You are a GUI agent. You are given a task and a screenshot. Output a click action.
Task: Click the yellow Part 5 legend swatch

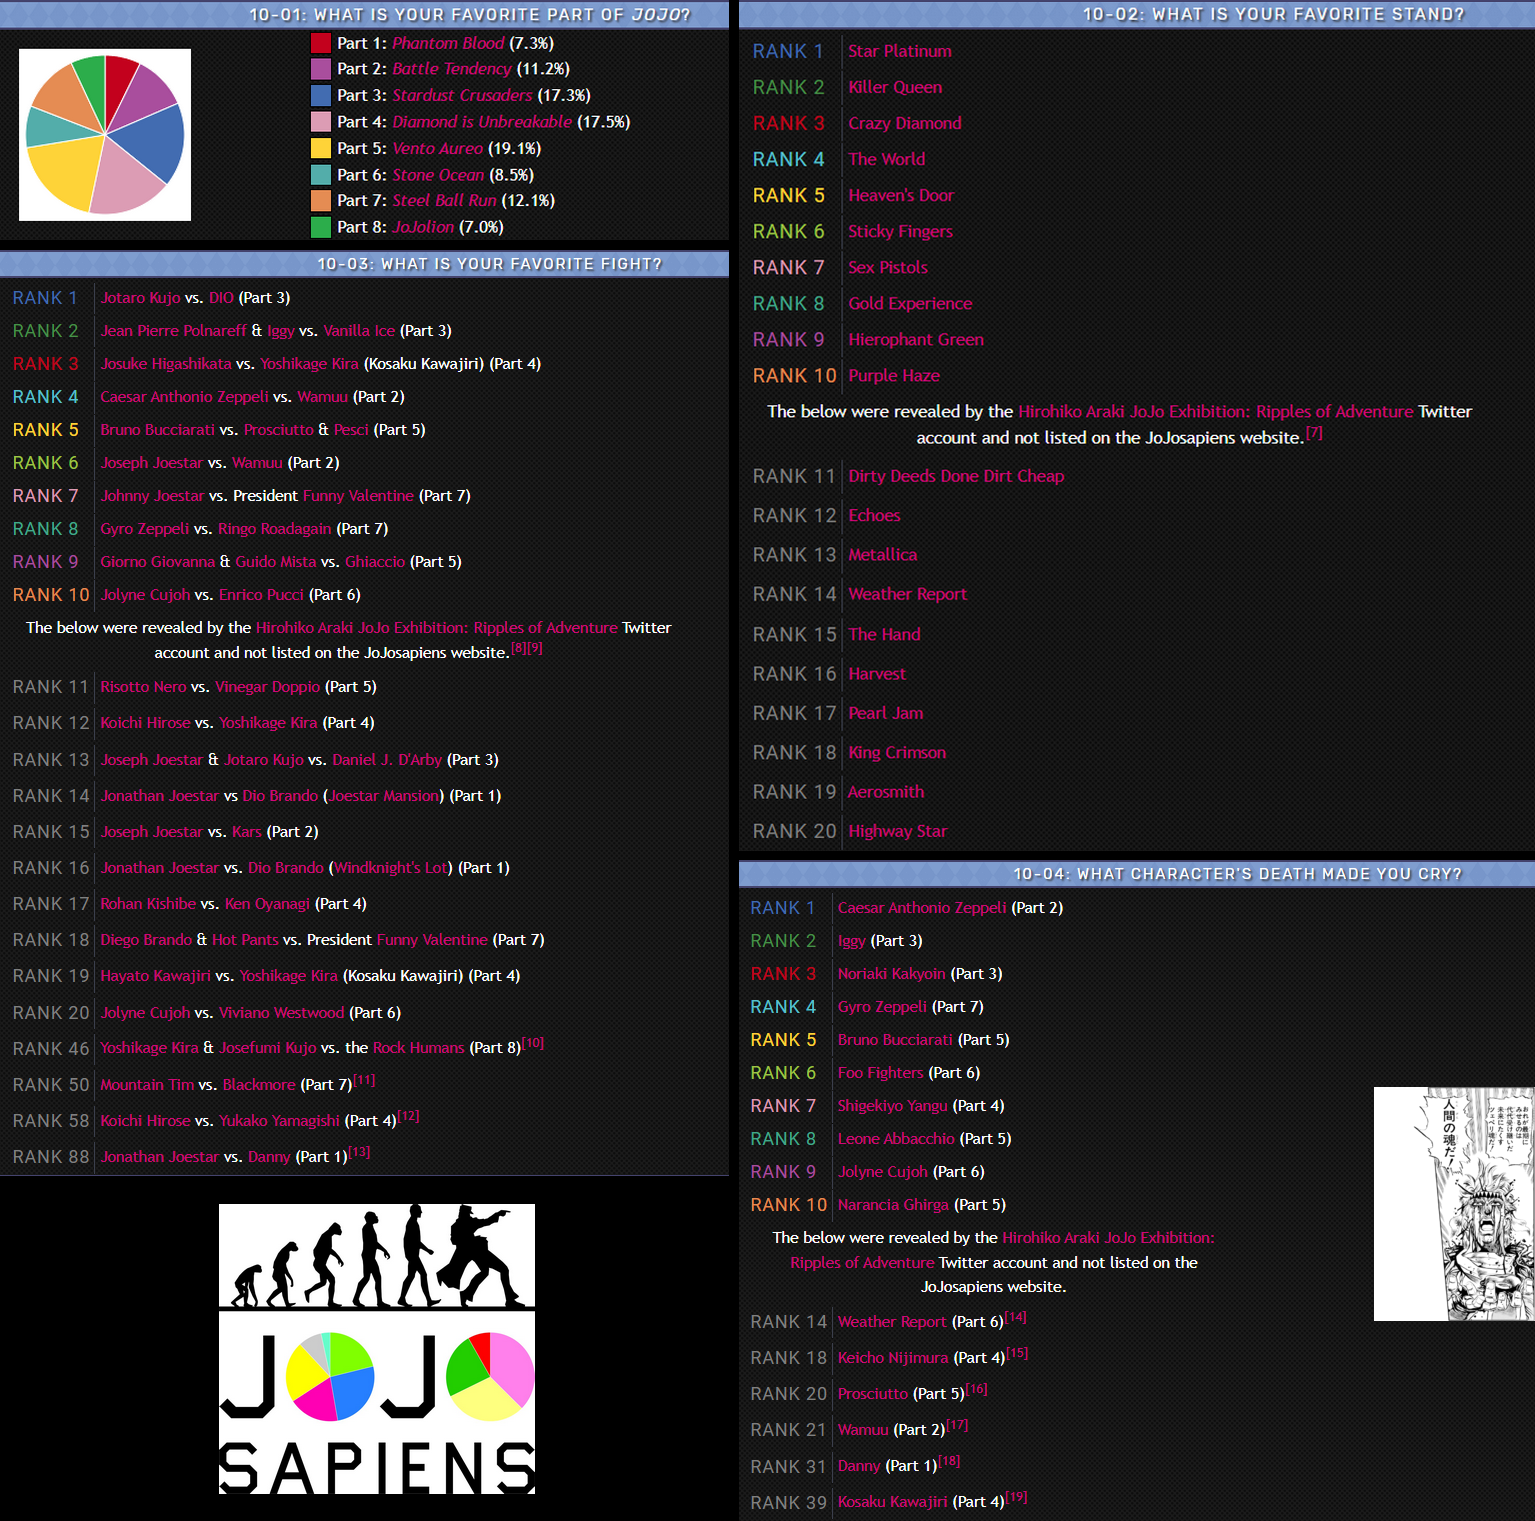pyautogui.click(x=321, y=148)
